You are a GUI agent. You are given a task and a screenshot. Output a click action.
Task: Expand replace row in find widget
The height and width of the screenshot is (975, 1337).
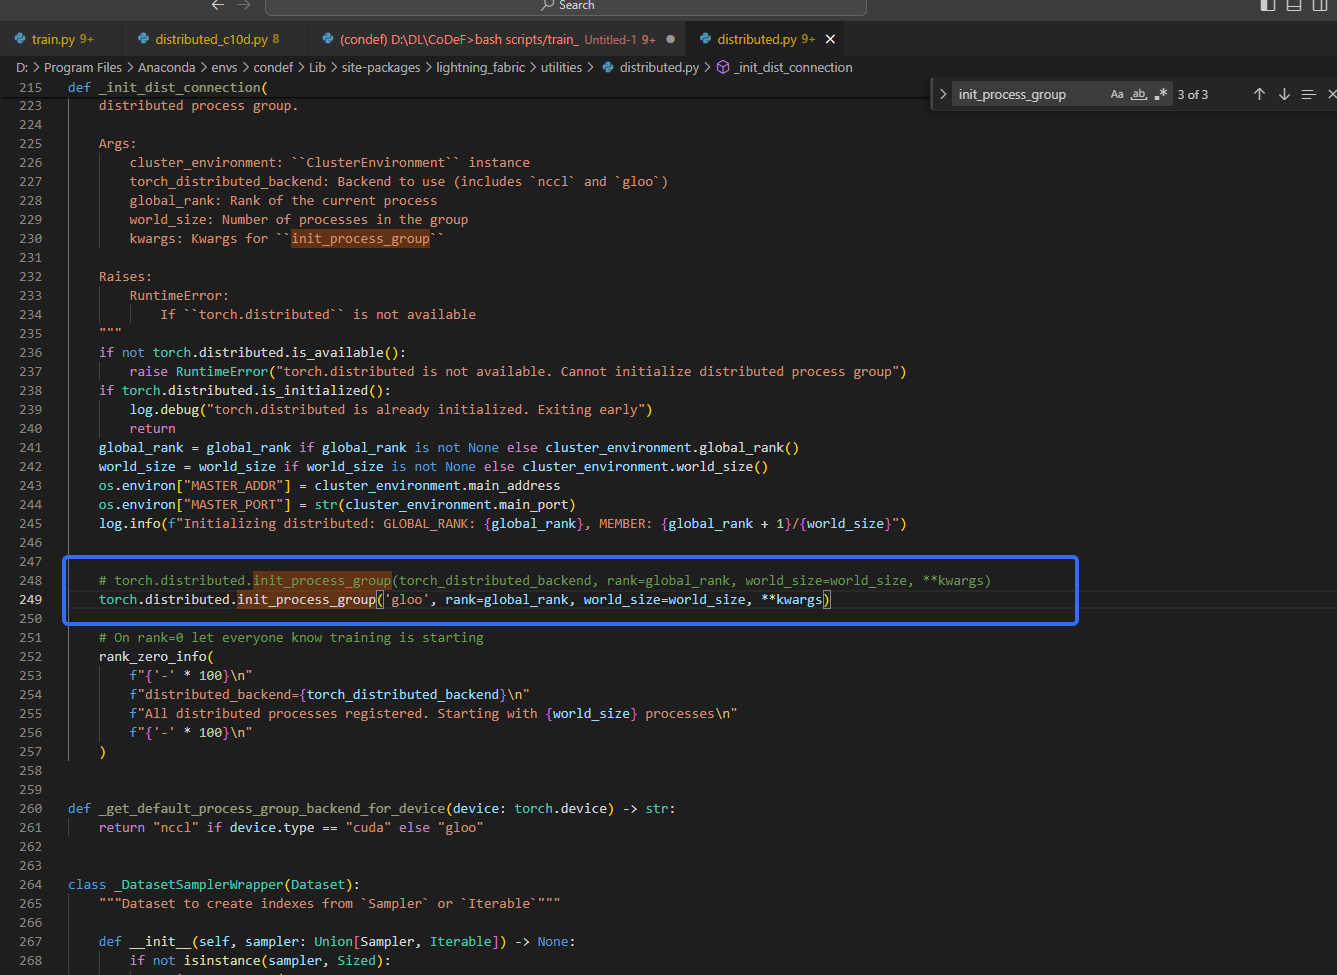pyautogui.click(x=942, y=94)
